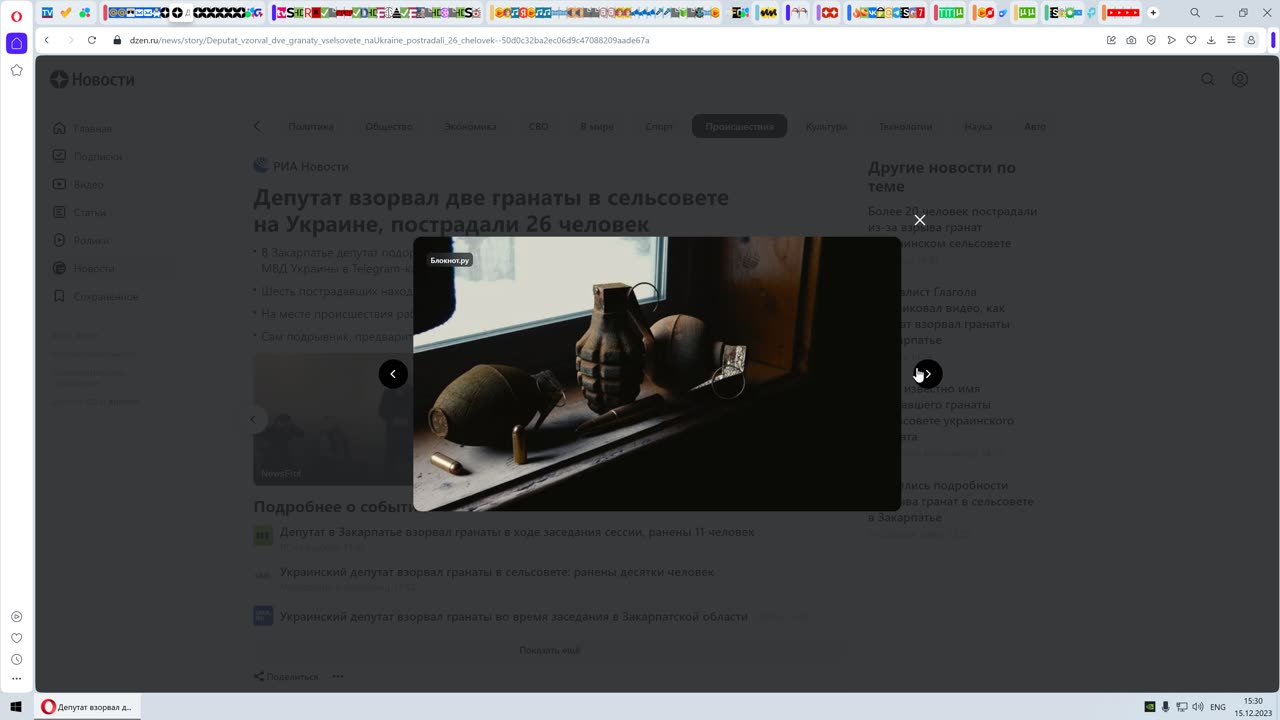Open the NVIDIA tray icon
Screen dimensions: 1280x720
click(1150, 707)
